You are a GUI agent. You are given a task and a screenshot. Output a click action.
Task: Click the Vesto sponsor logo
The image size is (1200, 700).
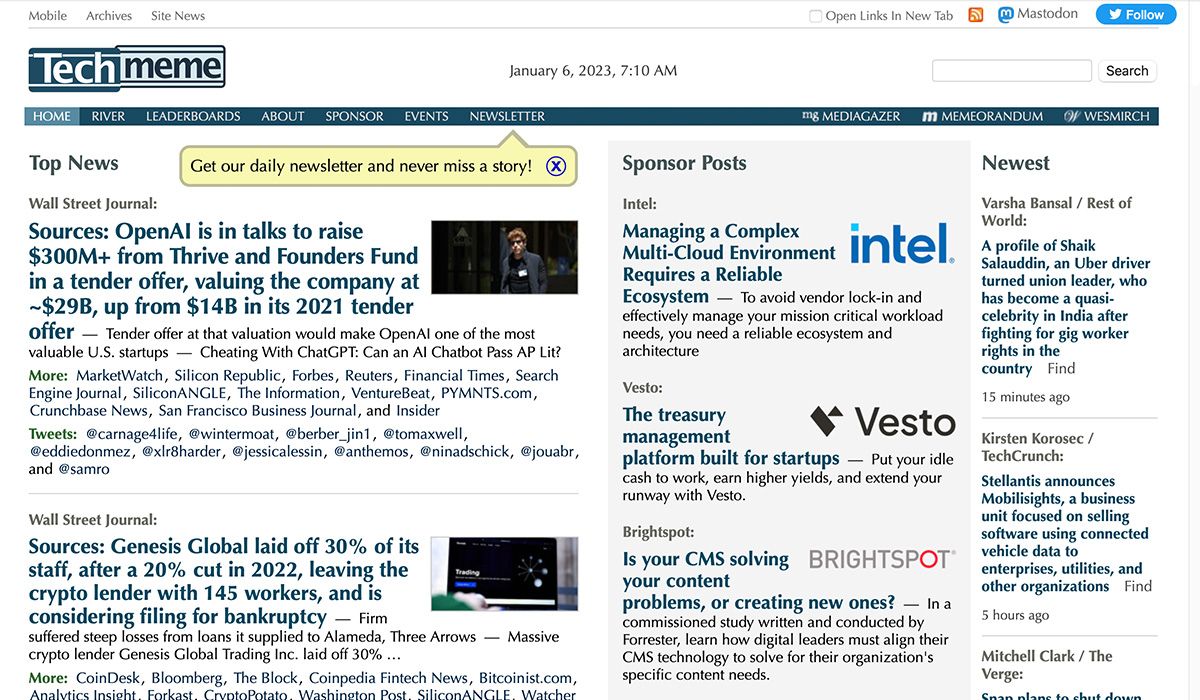(883, 422)
